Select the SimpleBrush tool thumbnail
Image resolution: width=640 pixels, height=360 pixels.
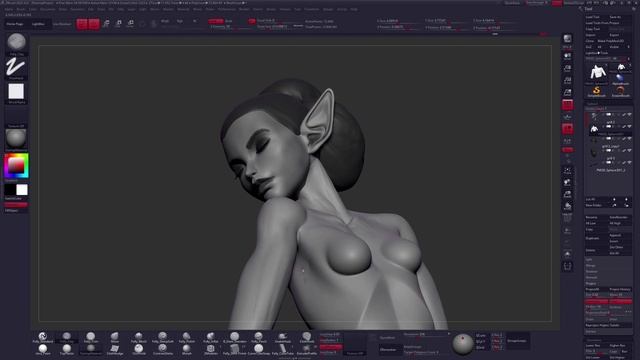point(596,92)
